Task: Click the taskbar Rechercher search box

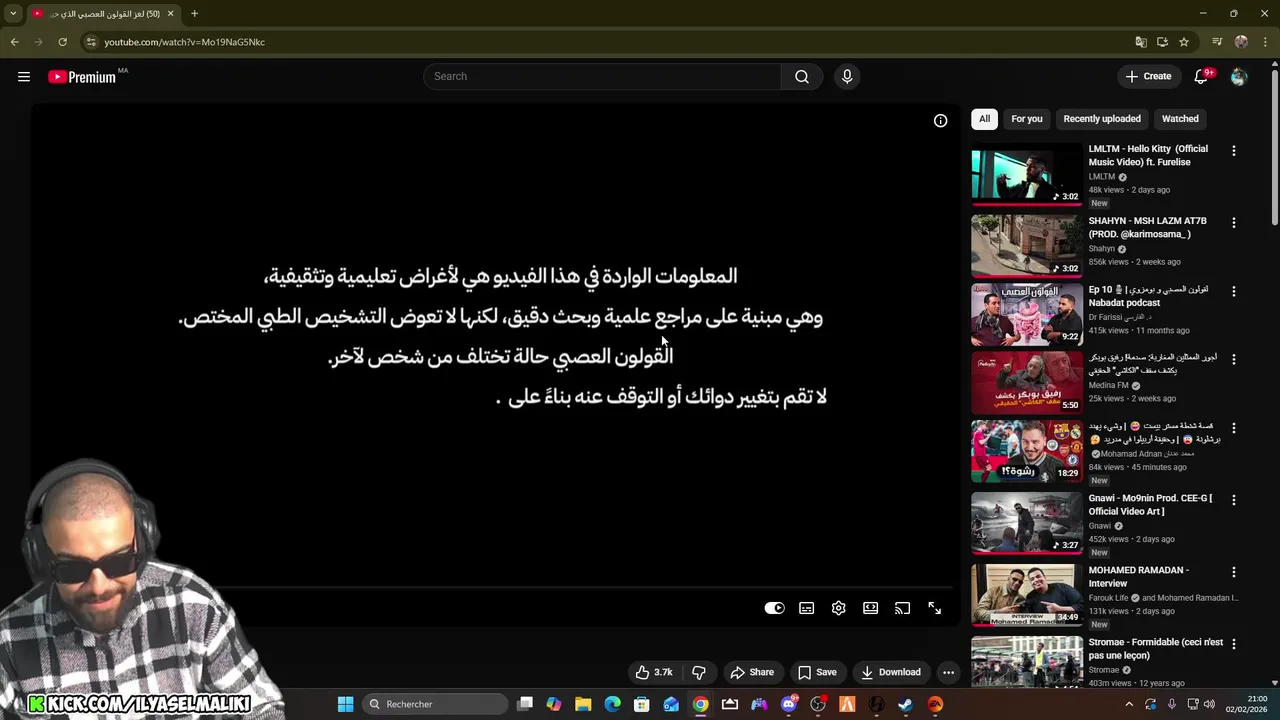Action: (434, 704)
